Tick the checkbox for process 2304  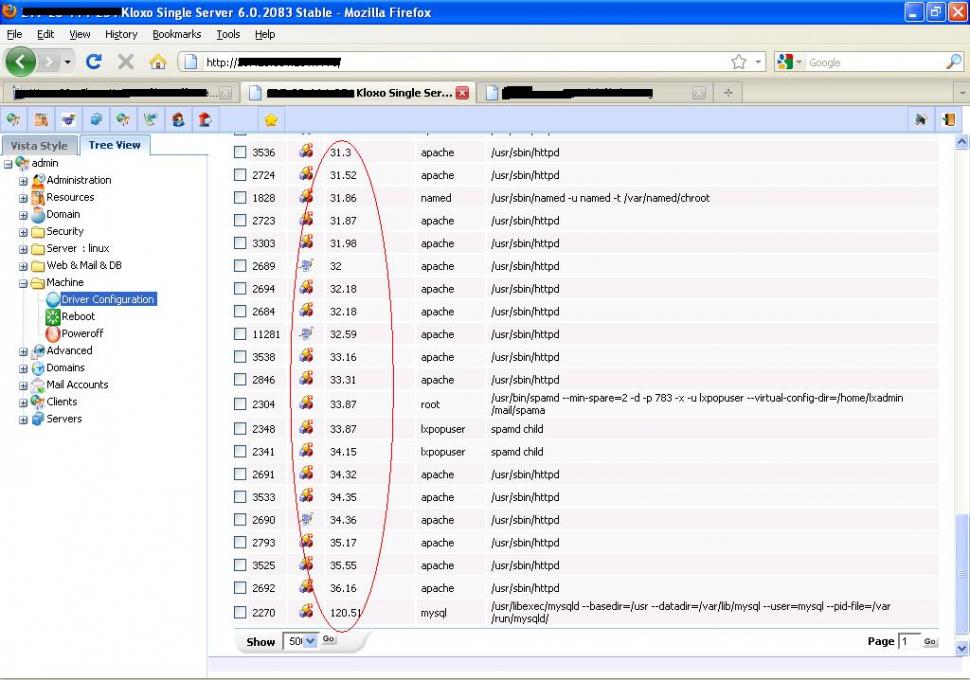click(240, 404)
